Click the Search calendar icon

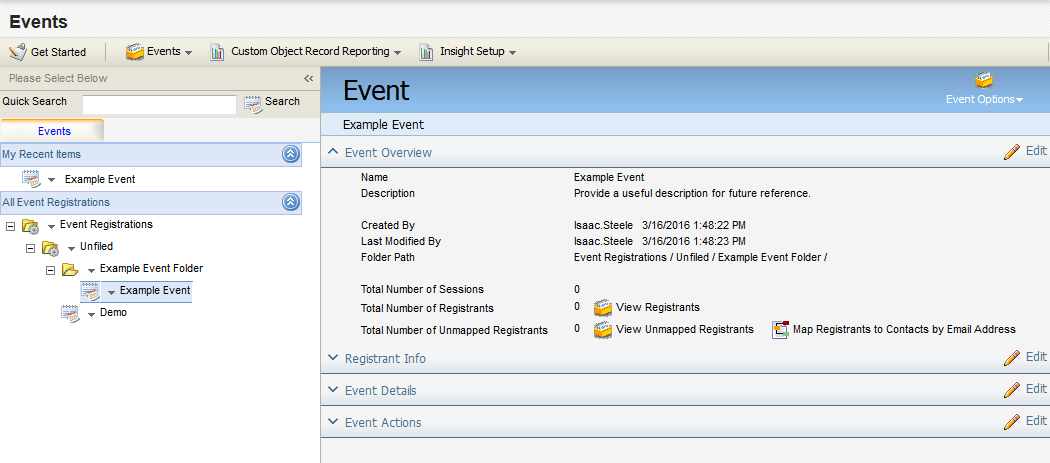point(253,103)
